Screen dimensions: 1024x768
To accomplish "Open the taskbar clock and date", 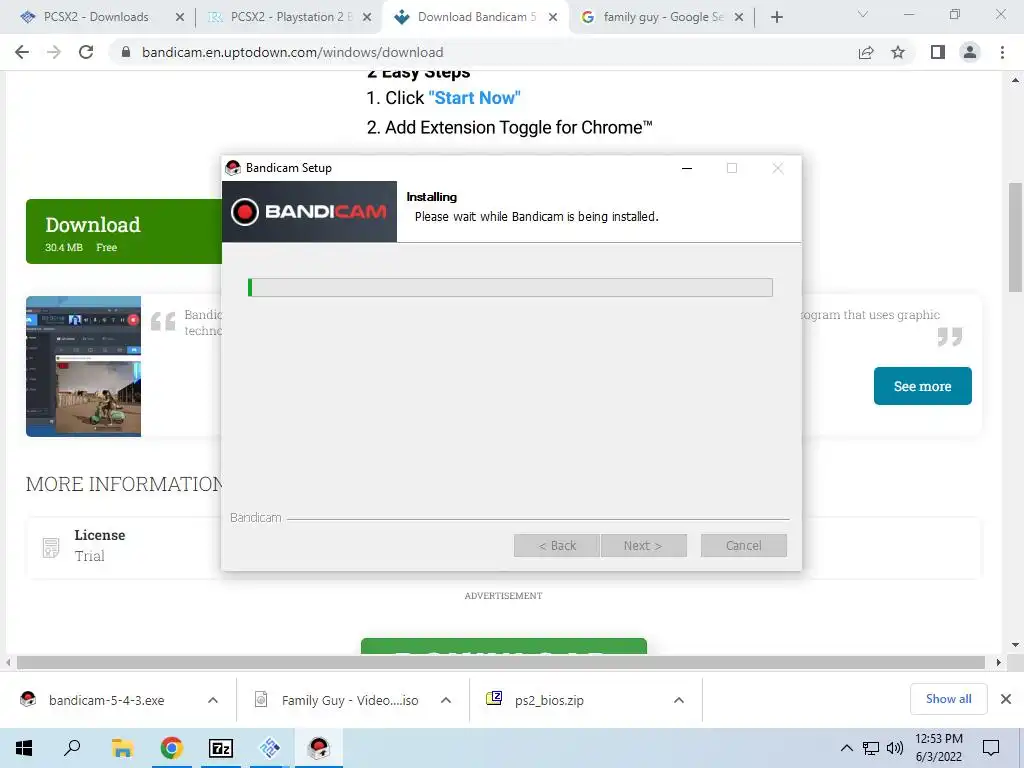I will point(938,748).
